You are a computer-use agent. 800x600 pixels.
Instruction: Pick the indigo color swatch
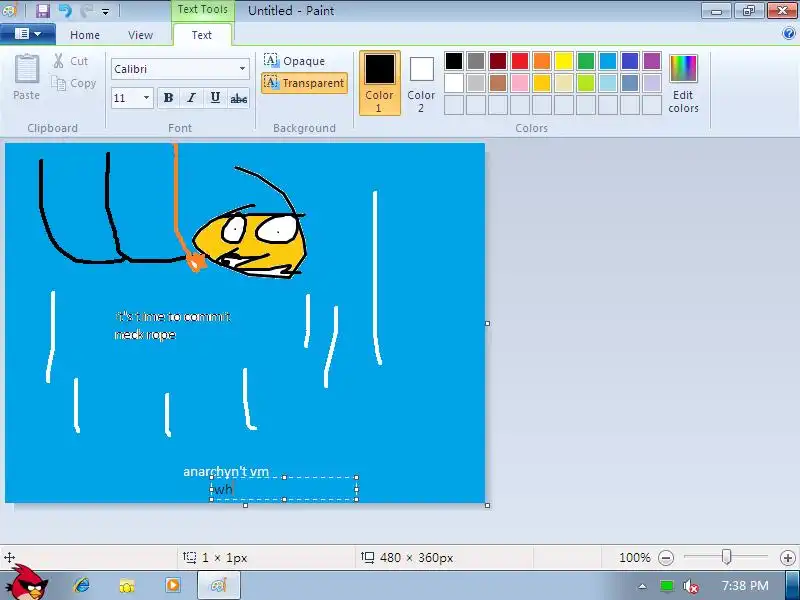pos(630,61)
